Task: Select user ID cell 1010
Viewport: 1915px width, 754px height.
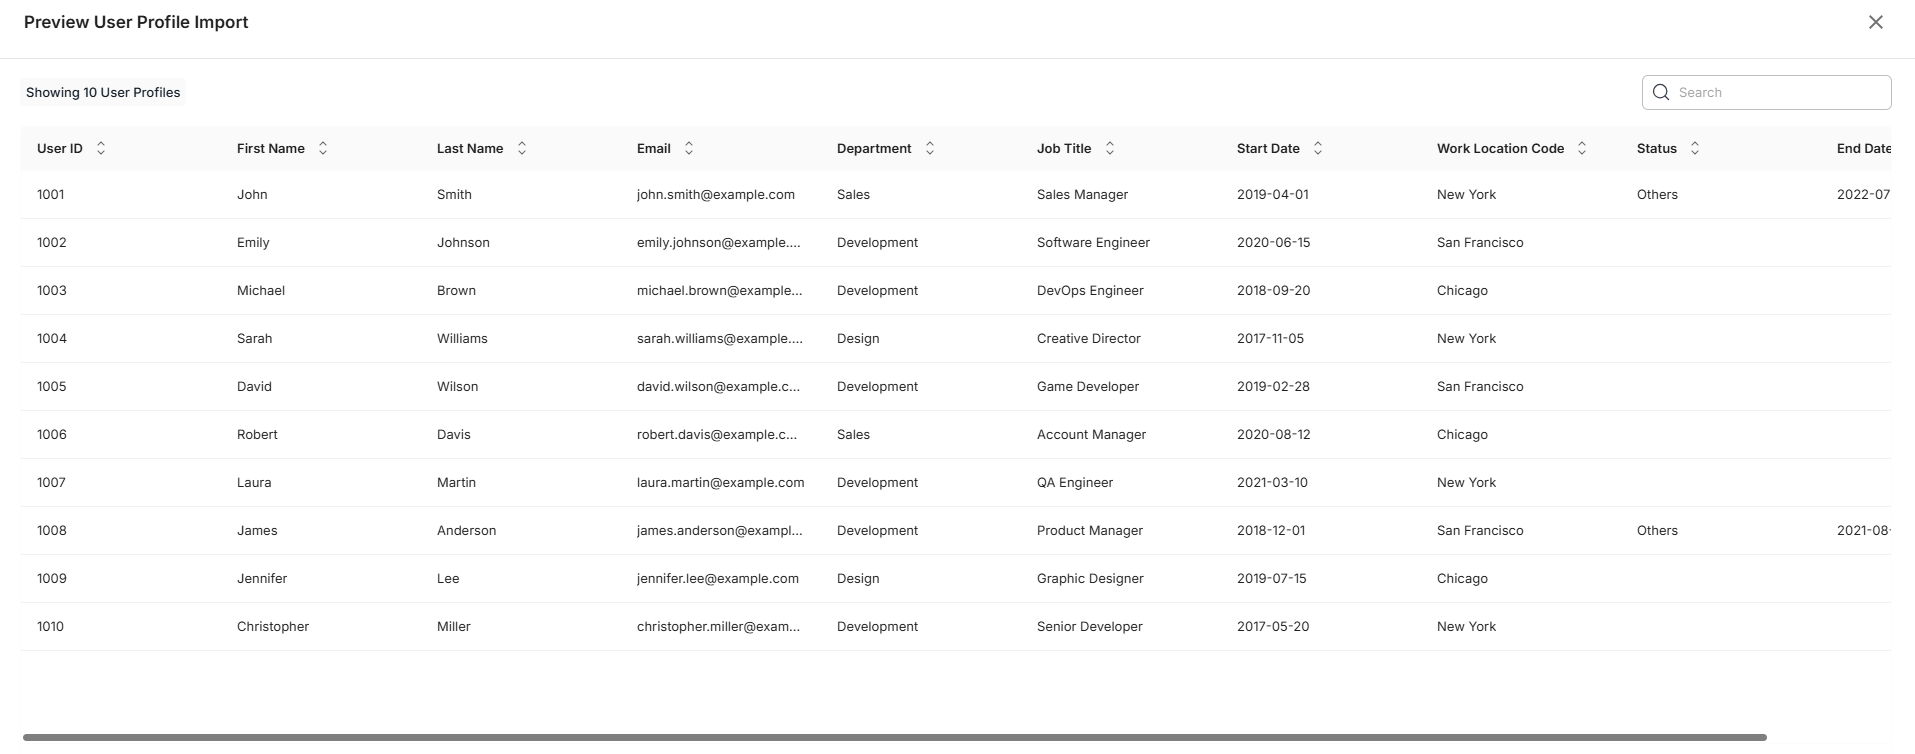Action: [x=51, y=626]
